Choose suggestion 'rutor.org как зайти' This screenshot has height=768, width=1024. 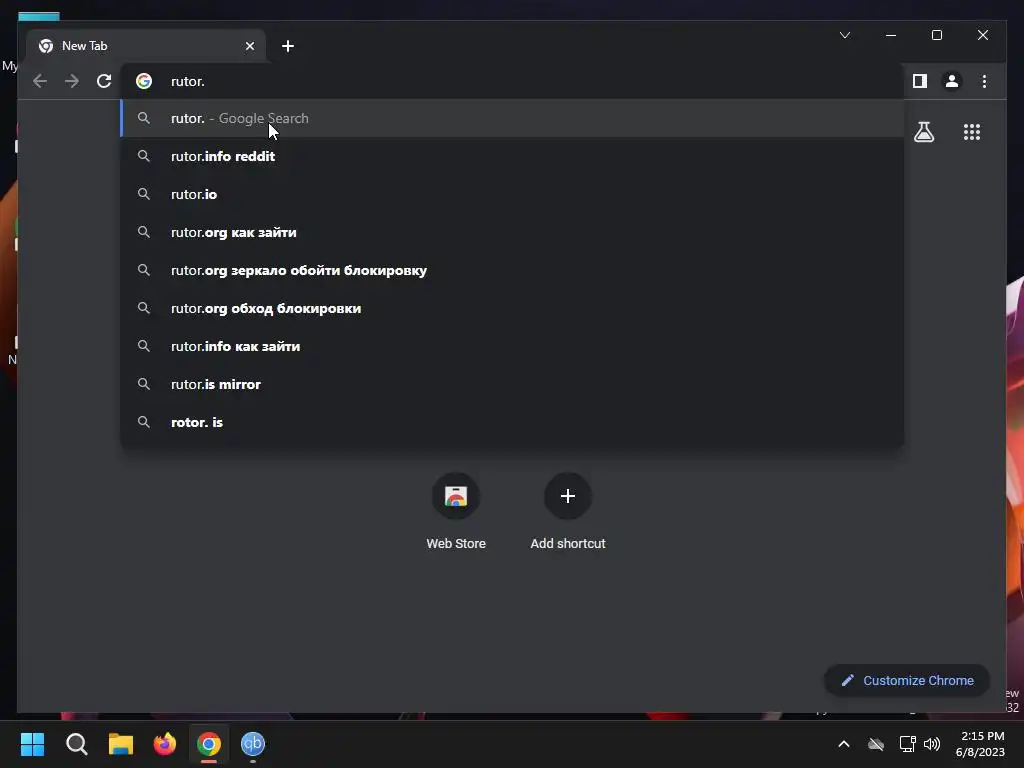click(x=513, y=232)
